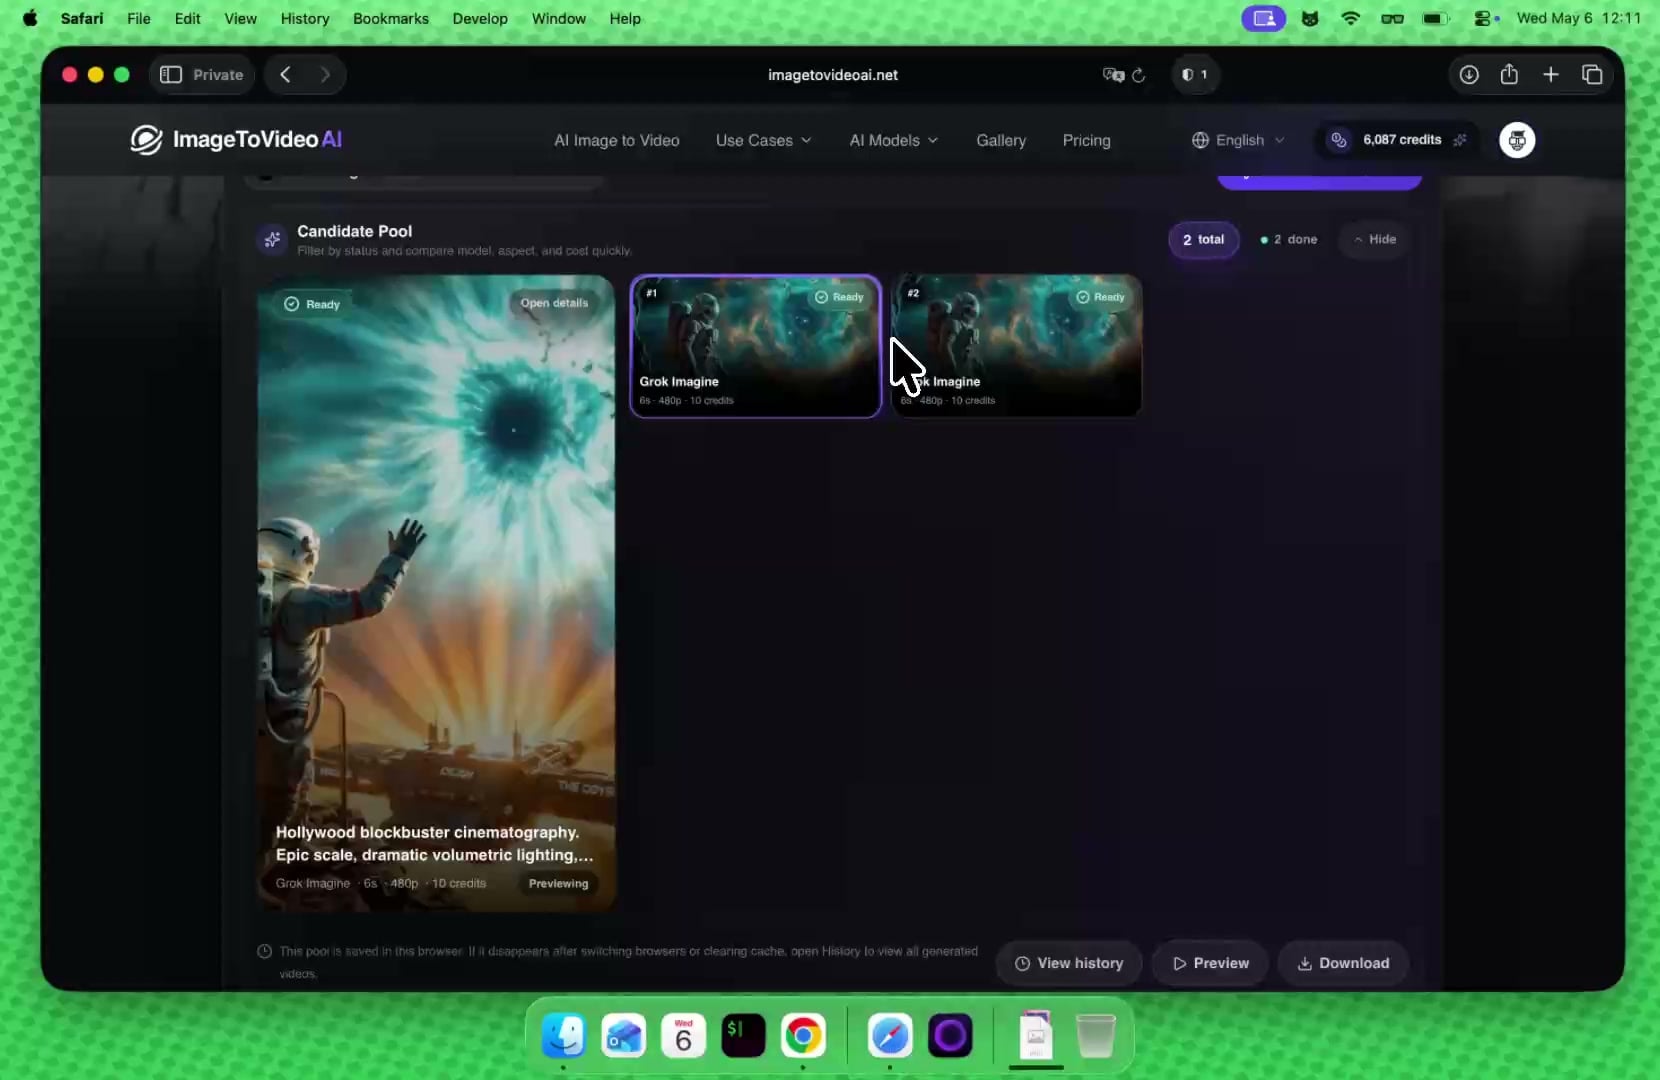
Task: Expand the AI Models dropdown
Action: [x=893, y=141]
